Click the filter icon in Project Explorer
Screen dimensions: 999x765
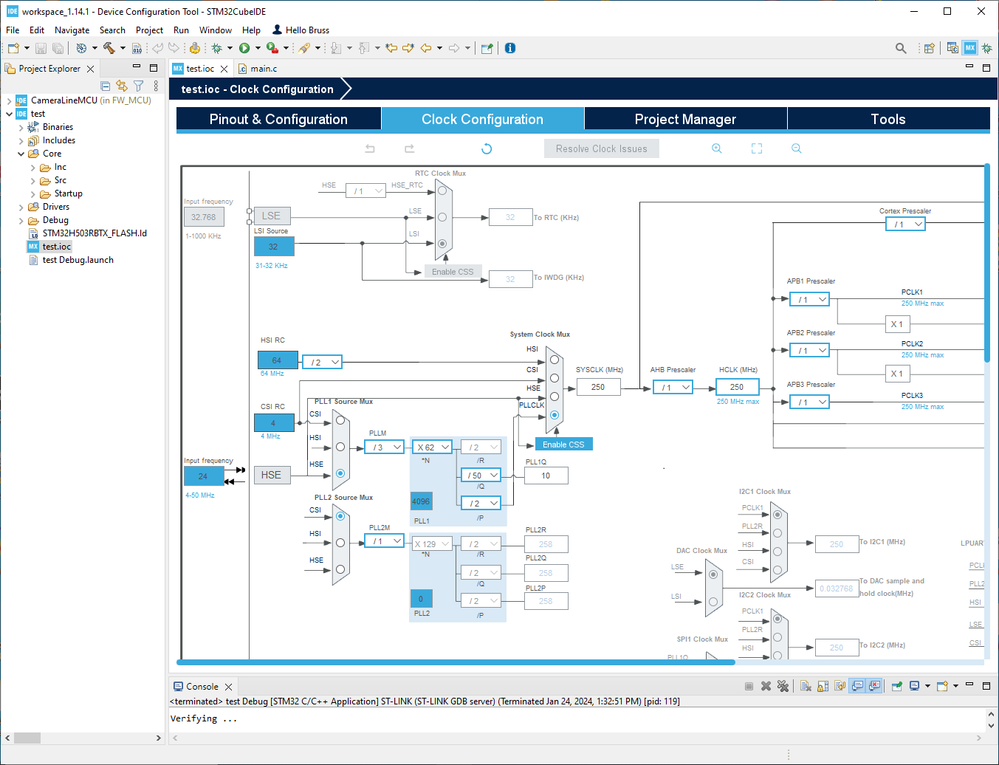[x=138, y=85]
